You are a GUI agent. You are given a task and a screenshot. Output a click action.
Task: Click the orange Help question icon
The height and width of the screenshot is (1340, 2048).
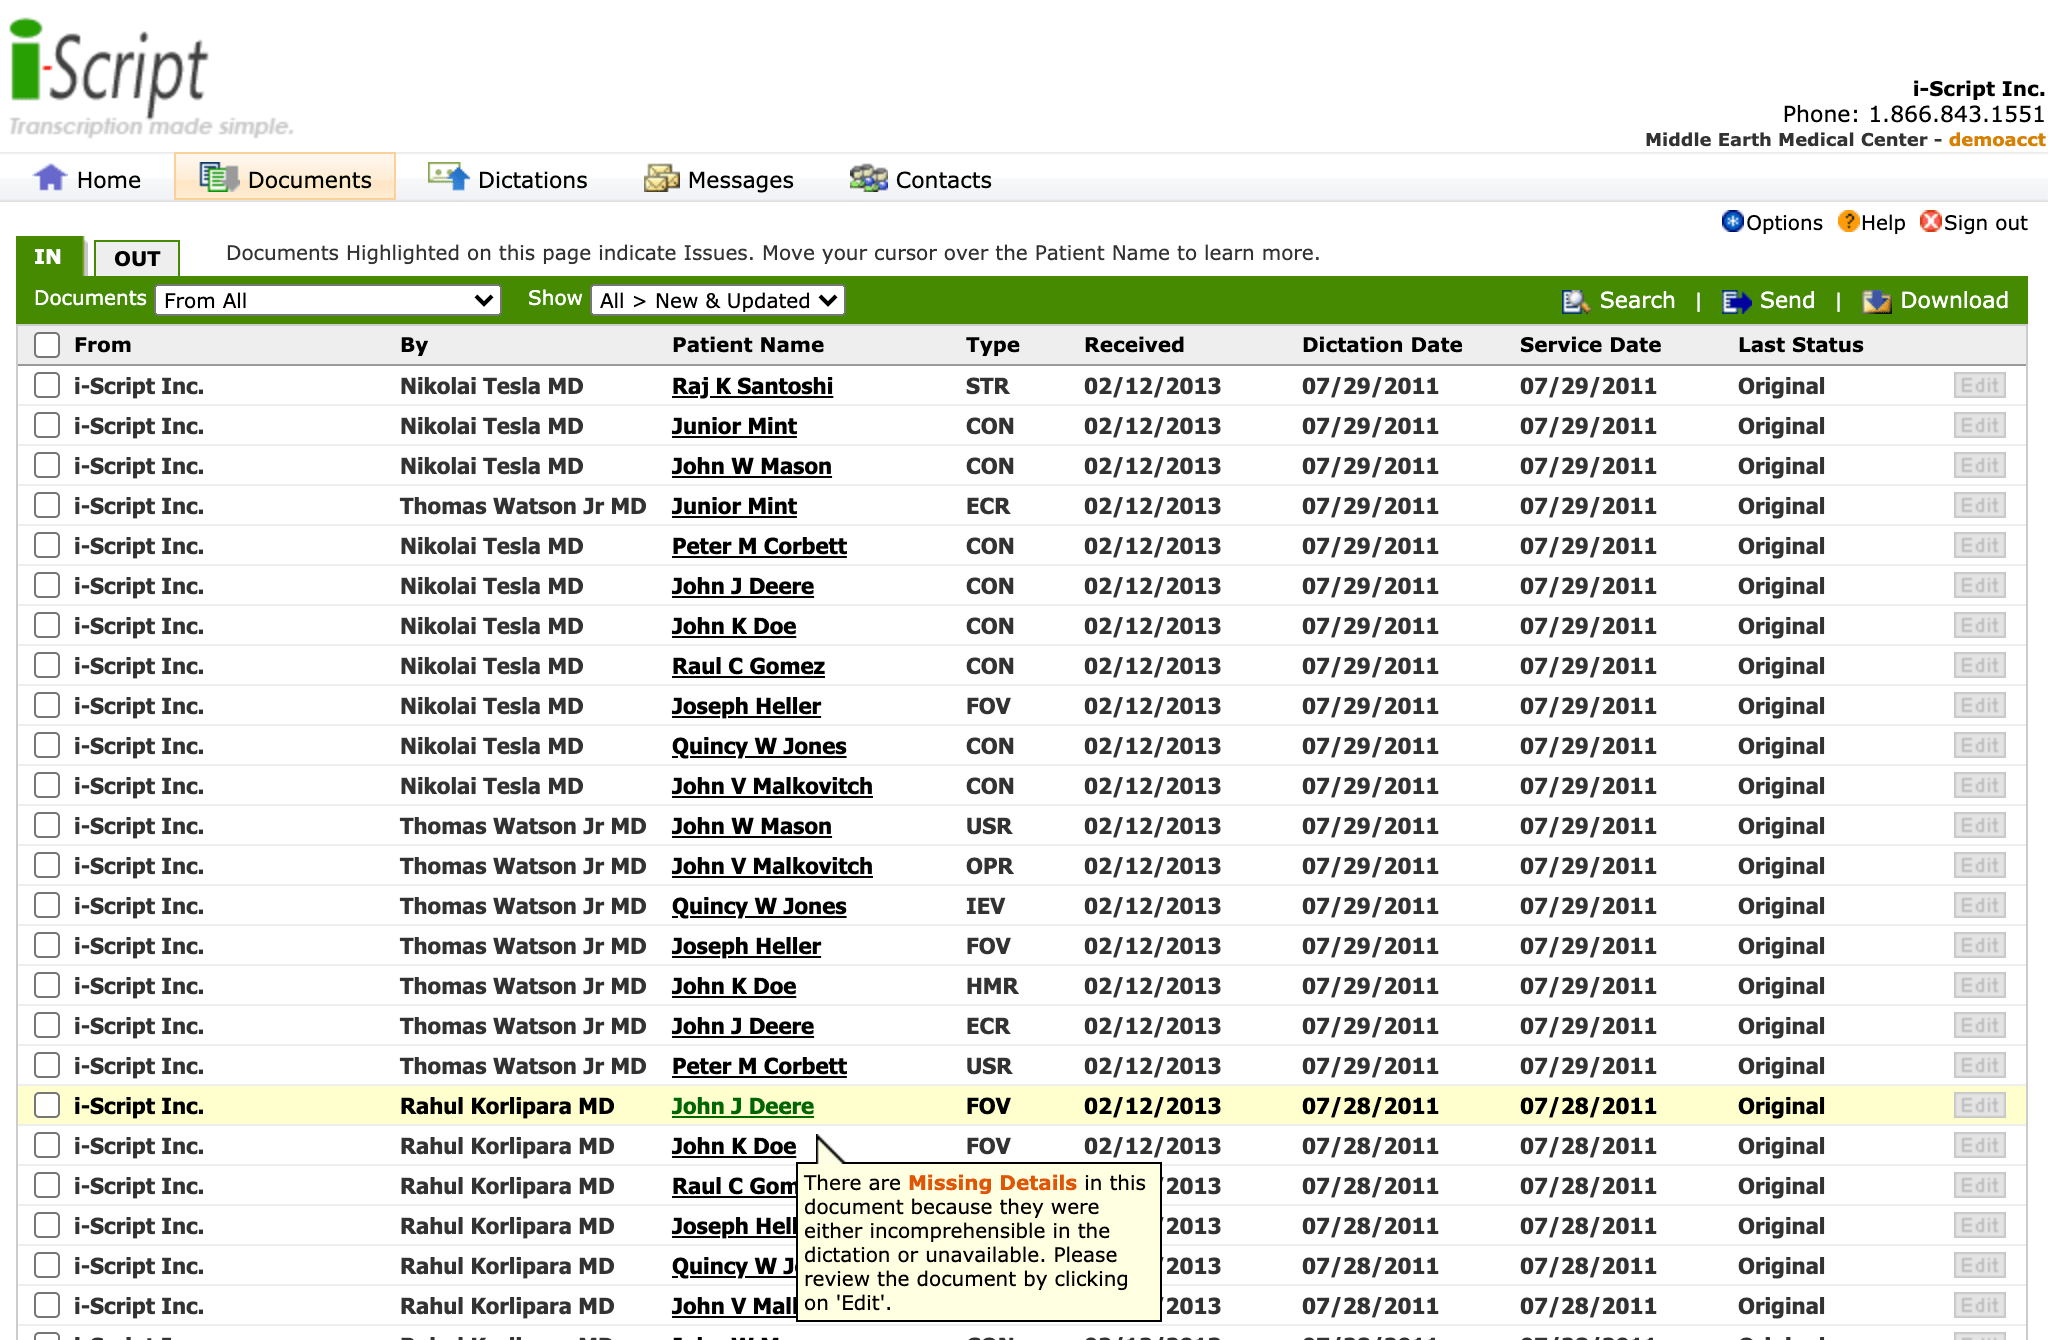pyautogui.click(x=1848, y=222)
